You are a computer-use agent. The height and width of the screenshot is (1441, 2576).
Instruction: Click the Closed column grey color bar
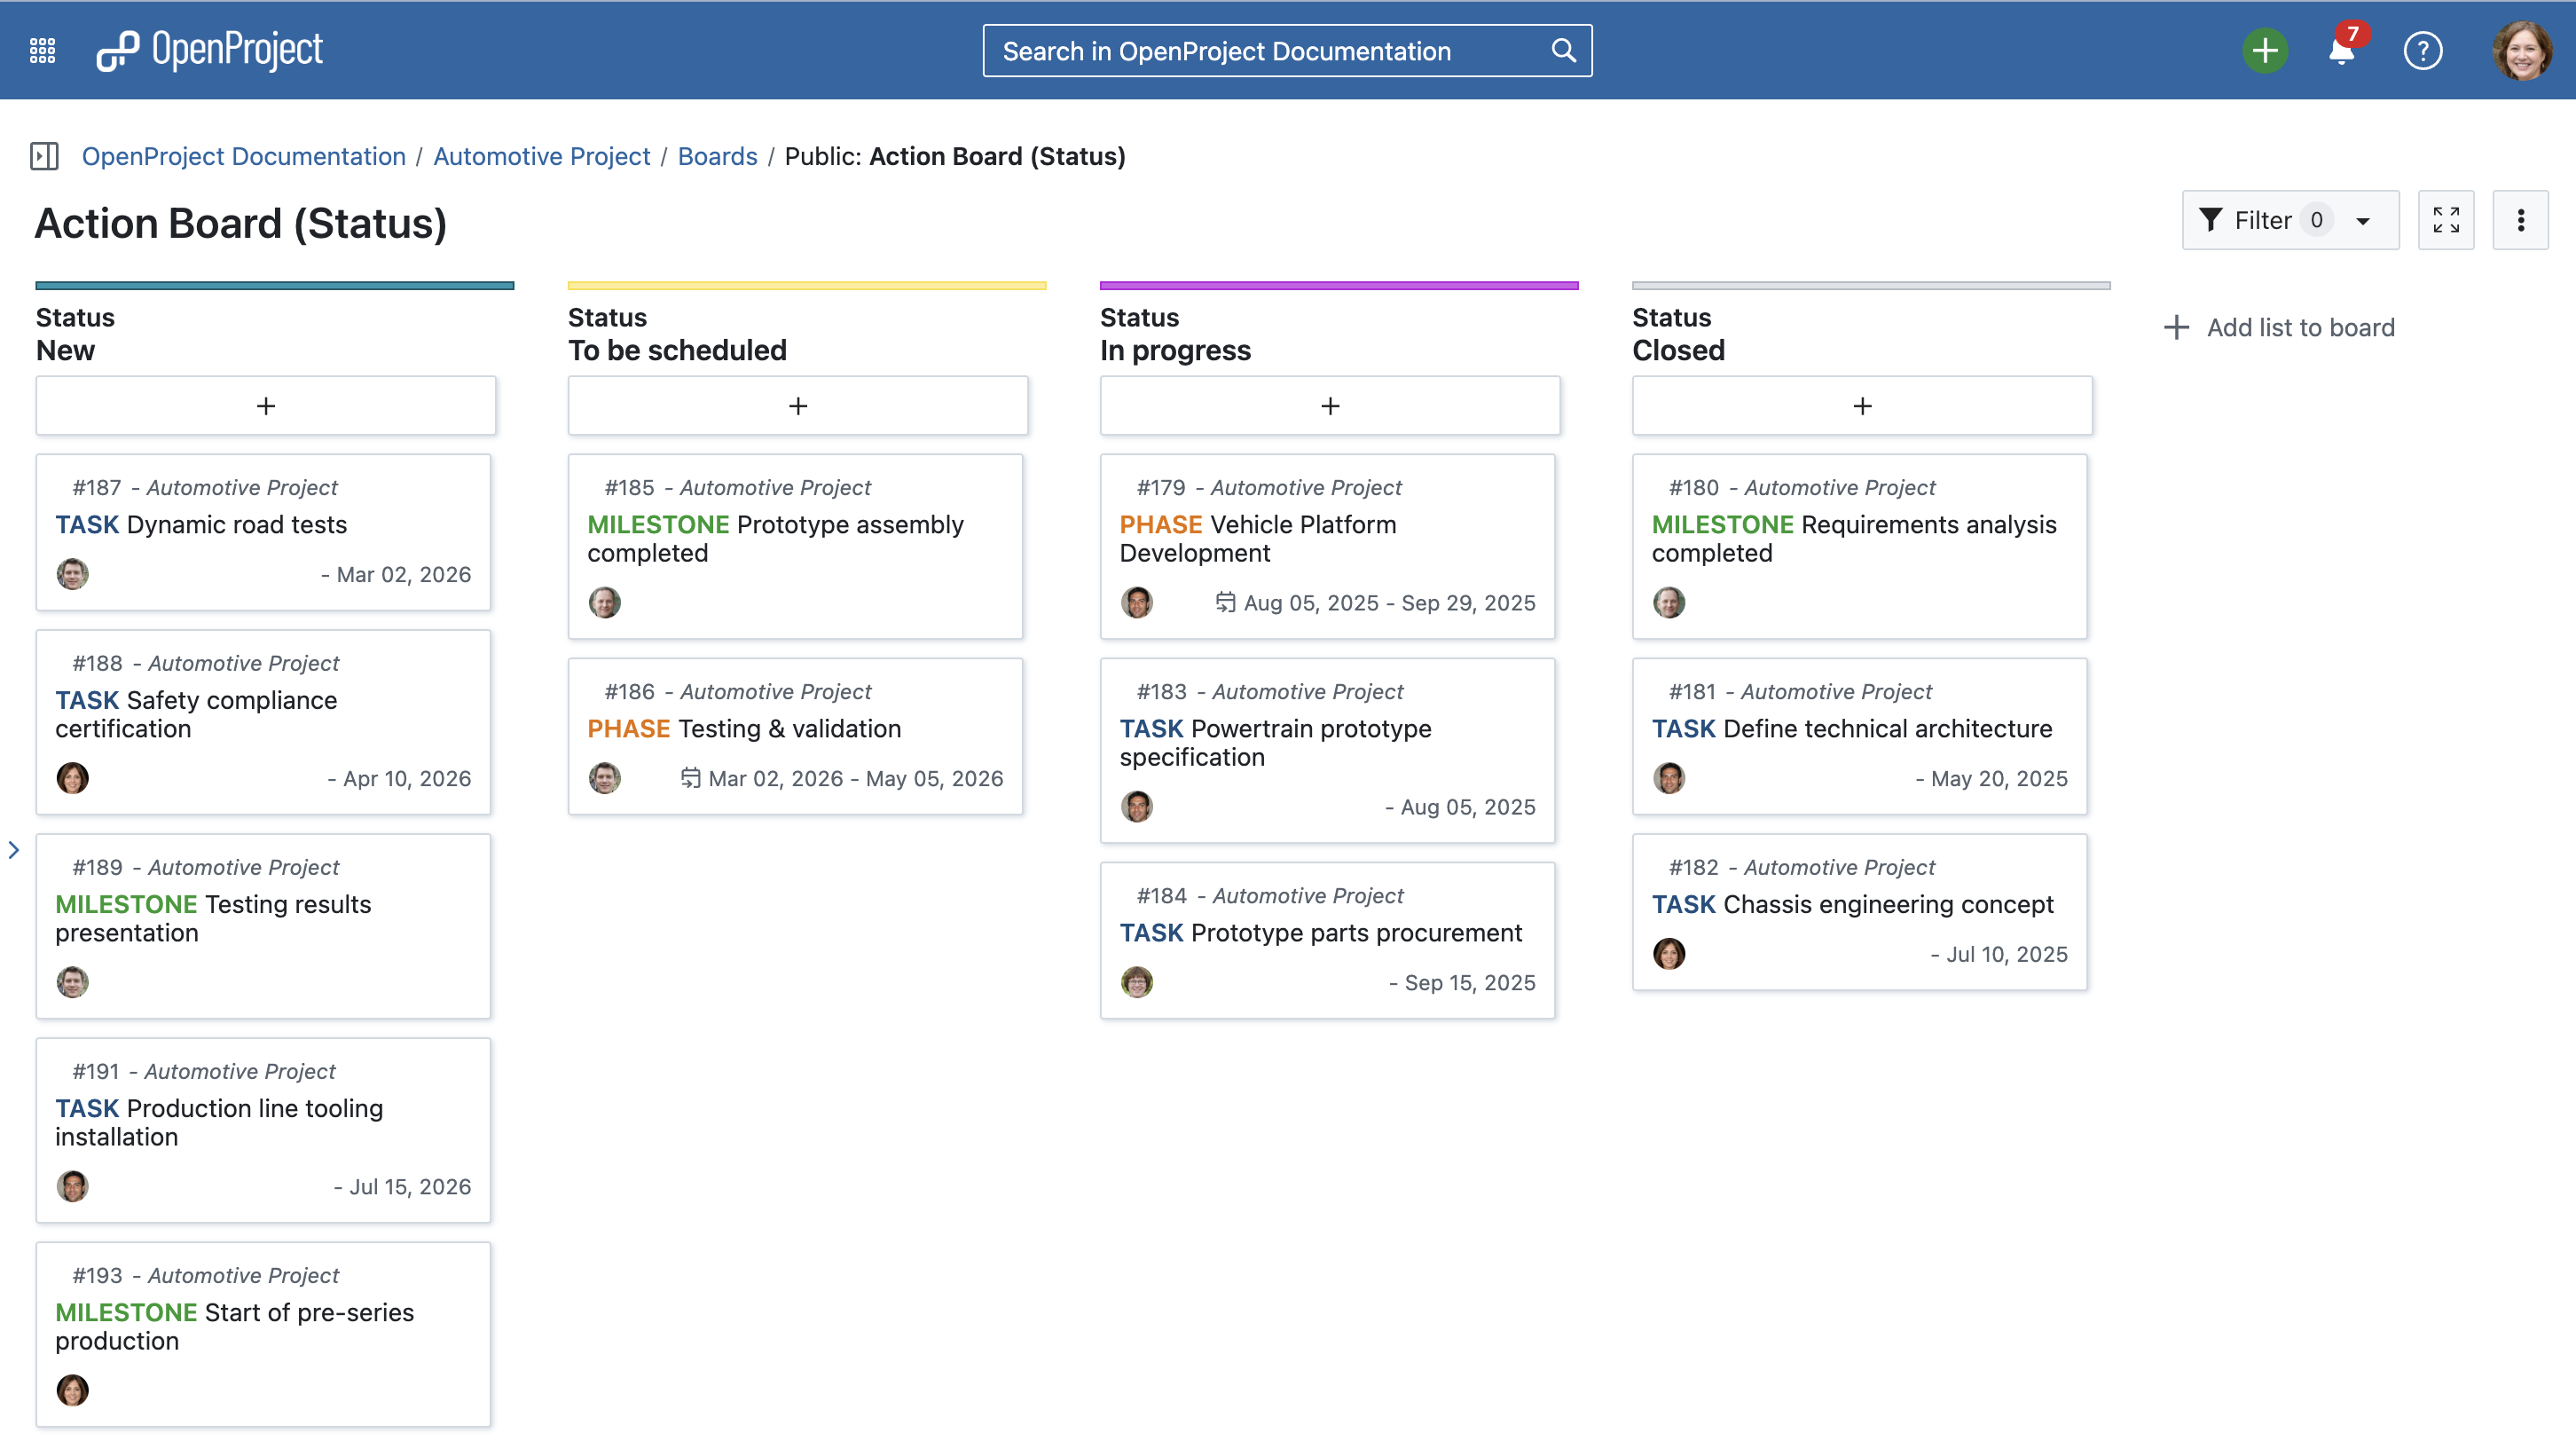click(x=1871, y=285)
